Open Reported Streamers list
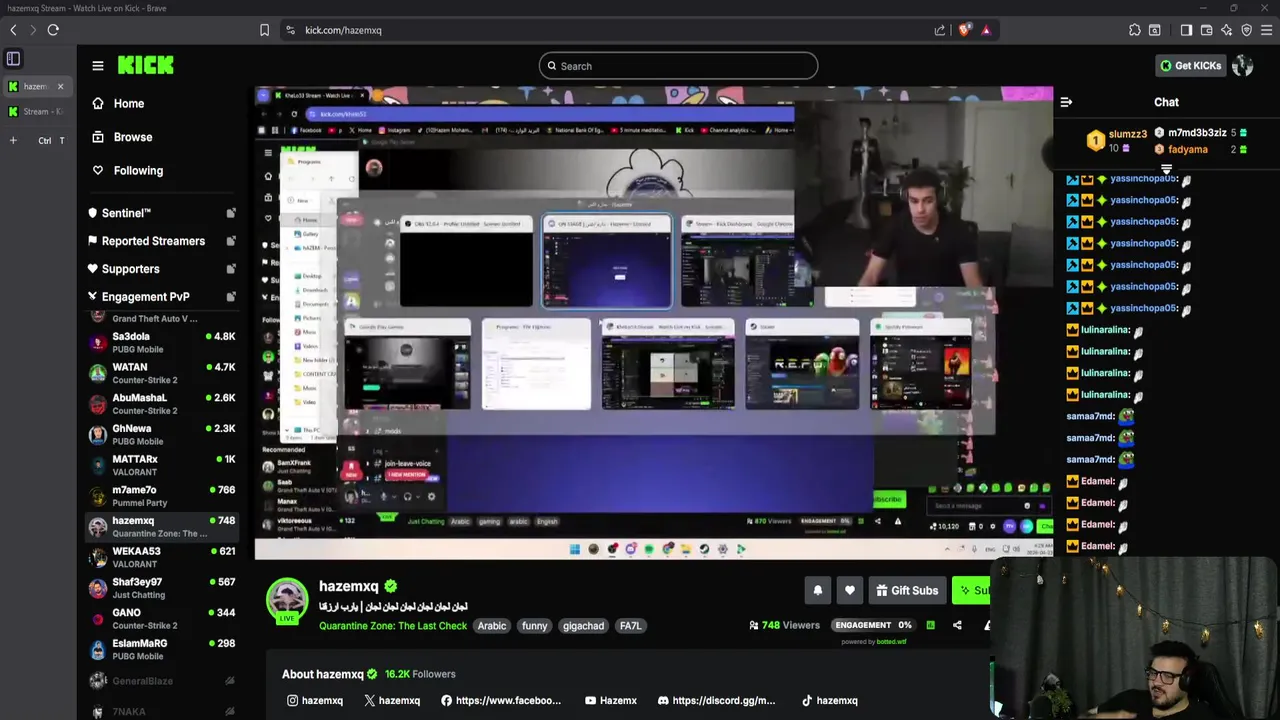Viewport: 1280px width, 720px height. click(x=153, y=241)
